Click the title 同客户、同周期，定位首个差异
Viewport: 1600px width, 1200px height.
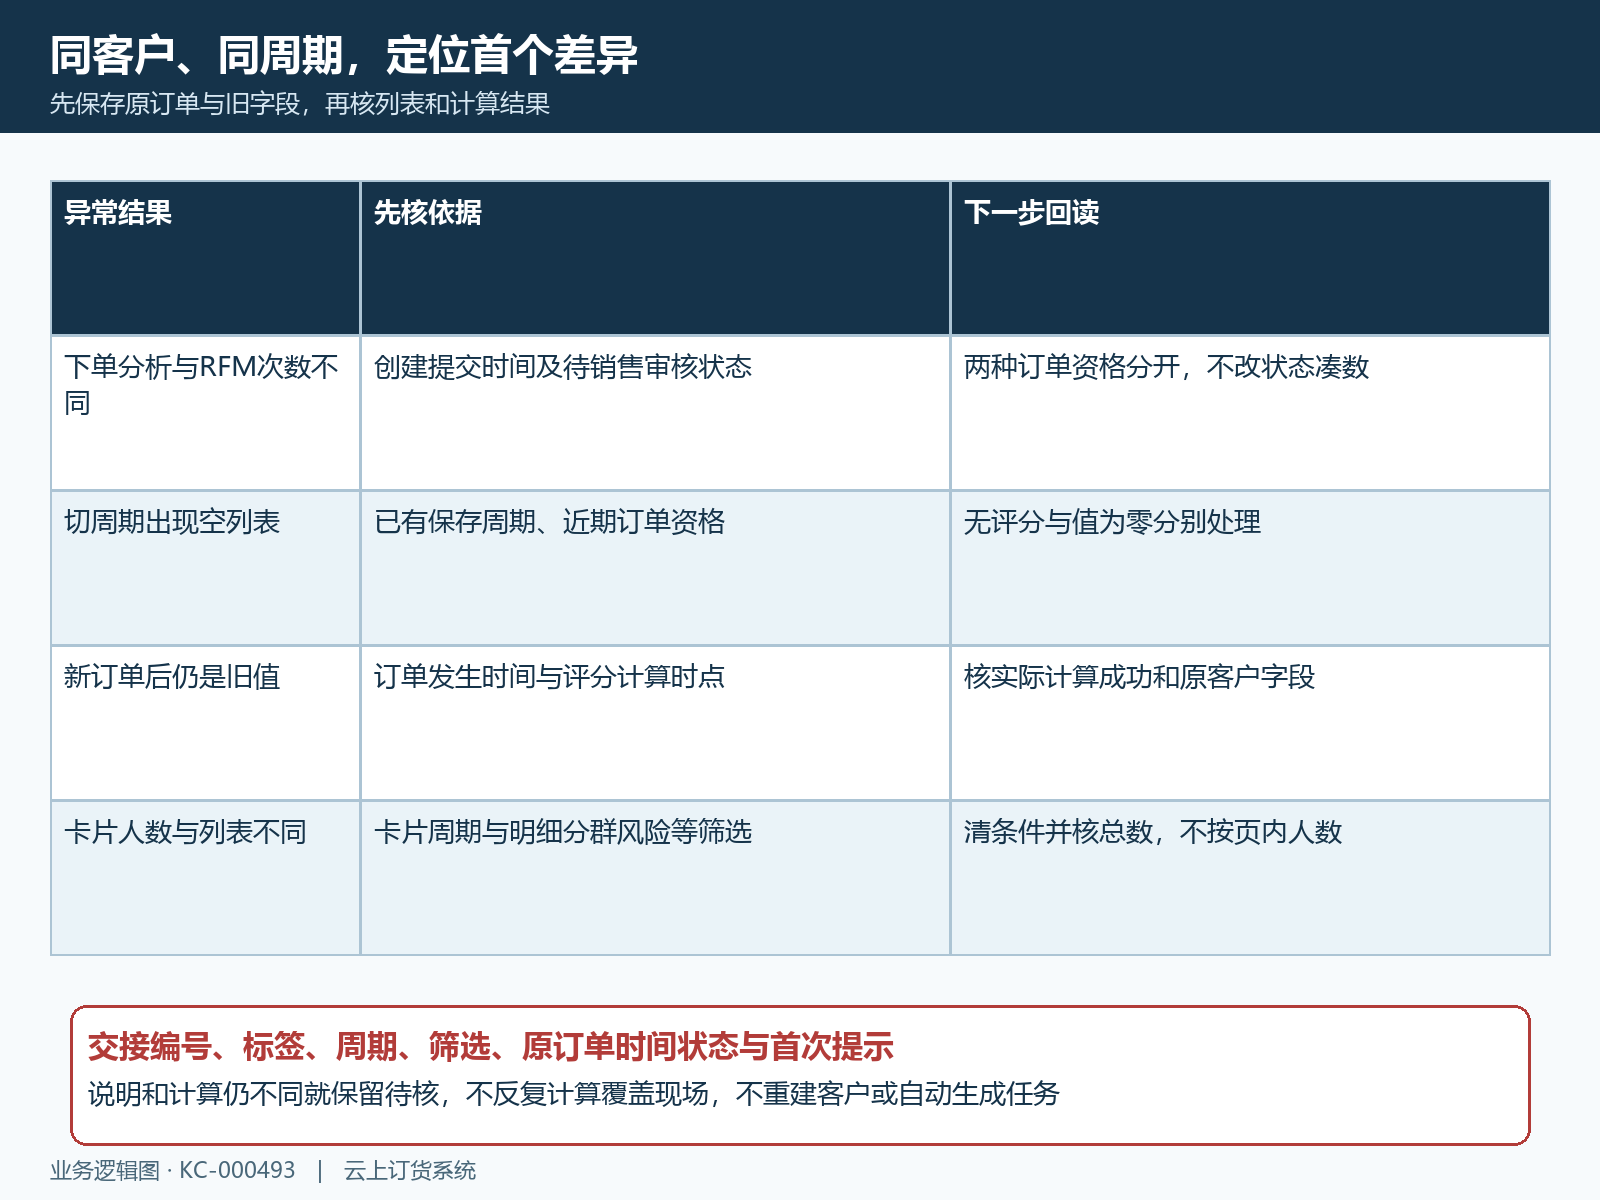tap(344, 55)
